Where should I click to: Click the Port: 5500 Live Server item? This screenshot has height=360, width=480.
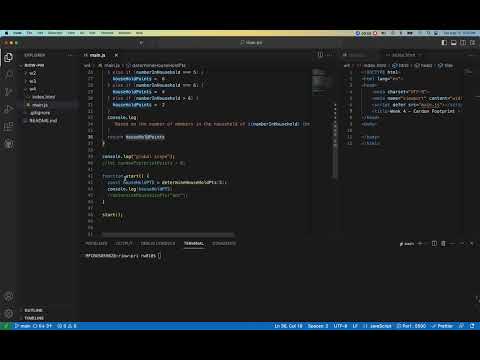pyautogui.click(x=411, y=326)
